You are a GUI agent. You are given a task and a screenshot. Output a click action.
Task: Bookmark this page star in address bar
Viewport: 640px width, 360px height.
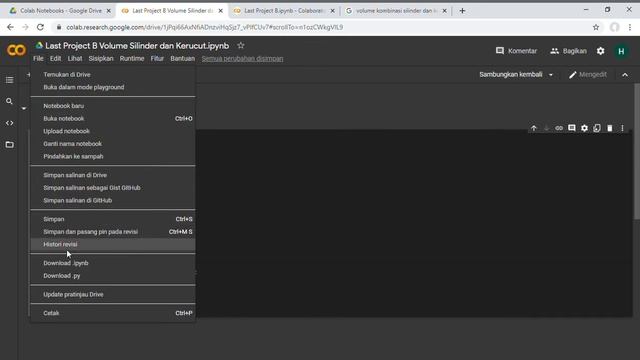click(x=596, y=27)
